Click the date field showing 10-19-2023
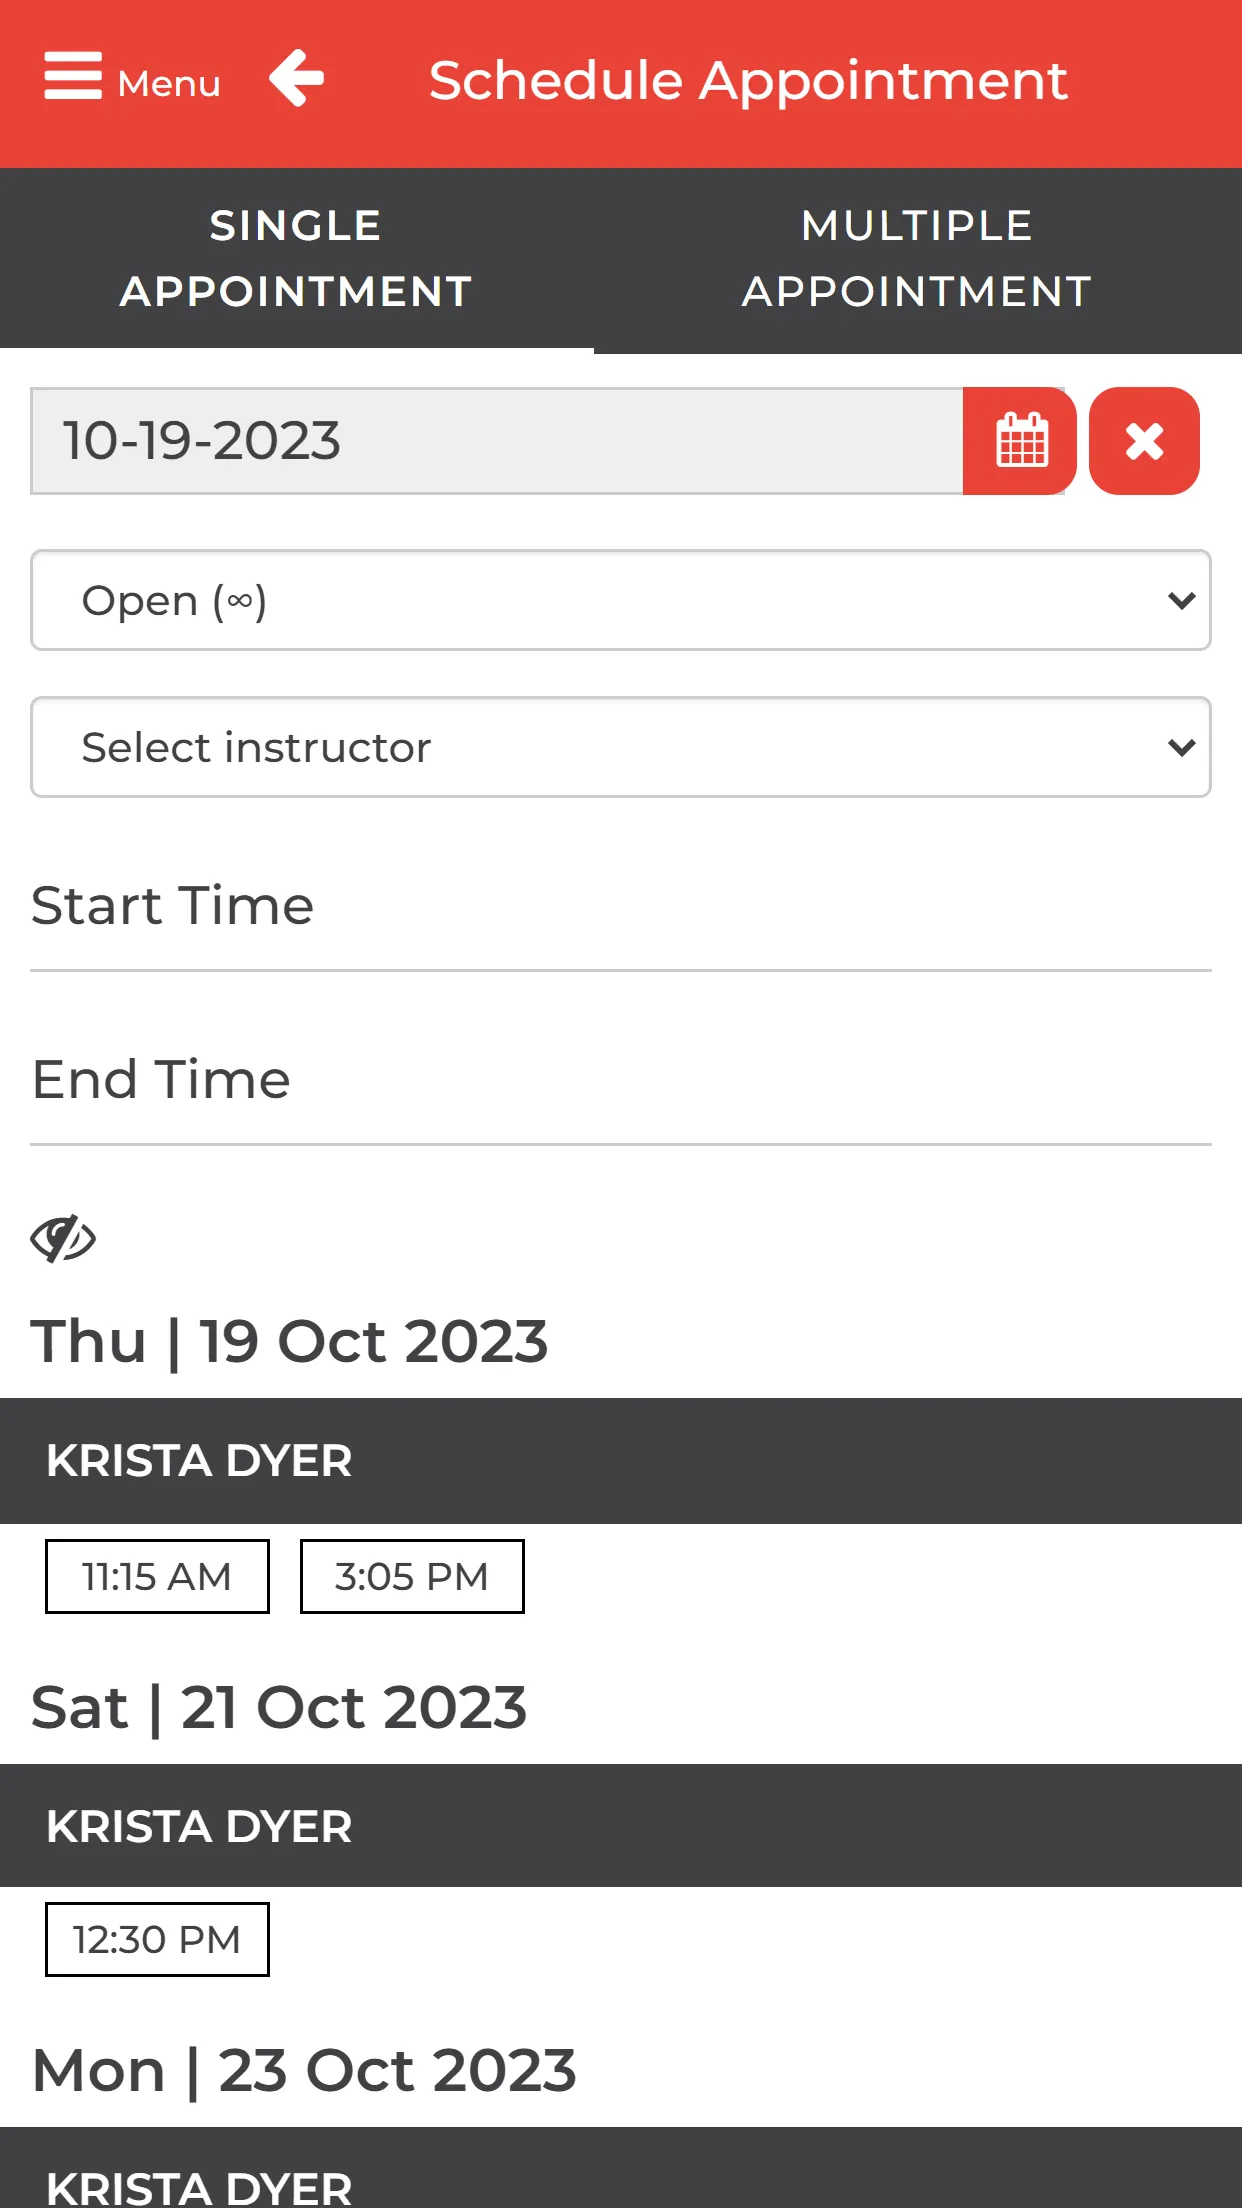 (497, 441)
